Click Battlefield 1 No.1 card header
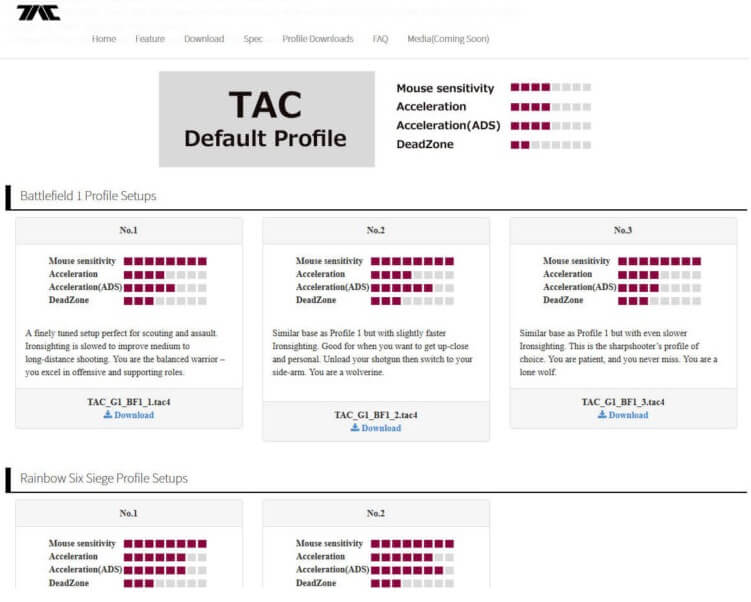 pyautogui.click(x=129, y=230)
